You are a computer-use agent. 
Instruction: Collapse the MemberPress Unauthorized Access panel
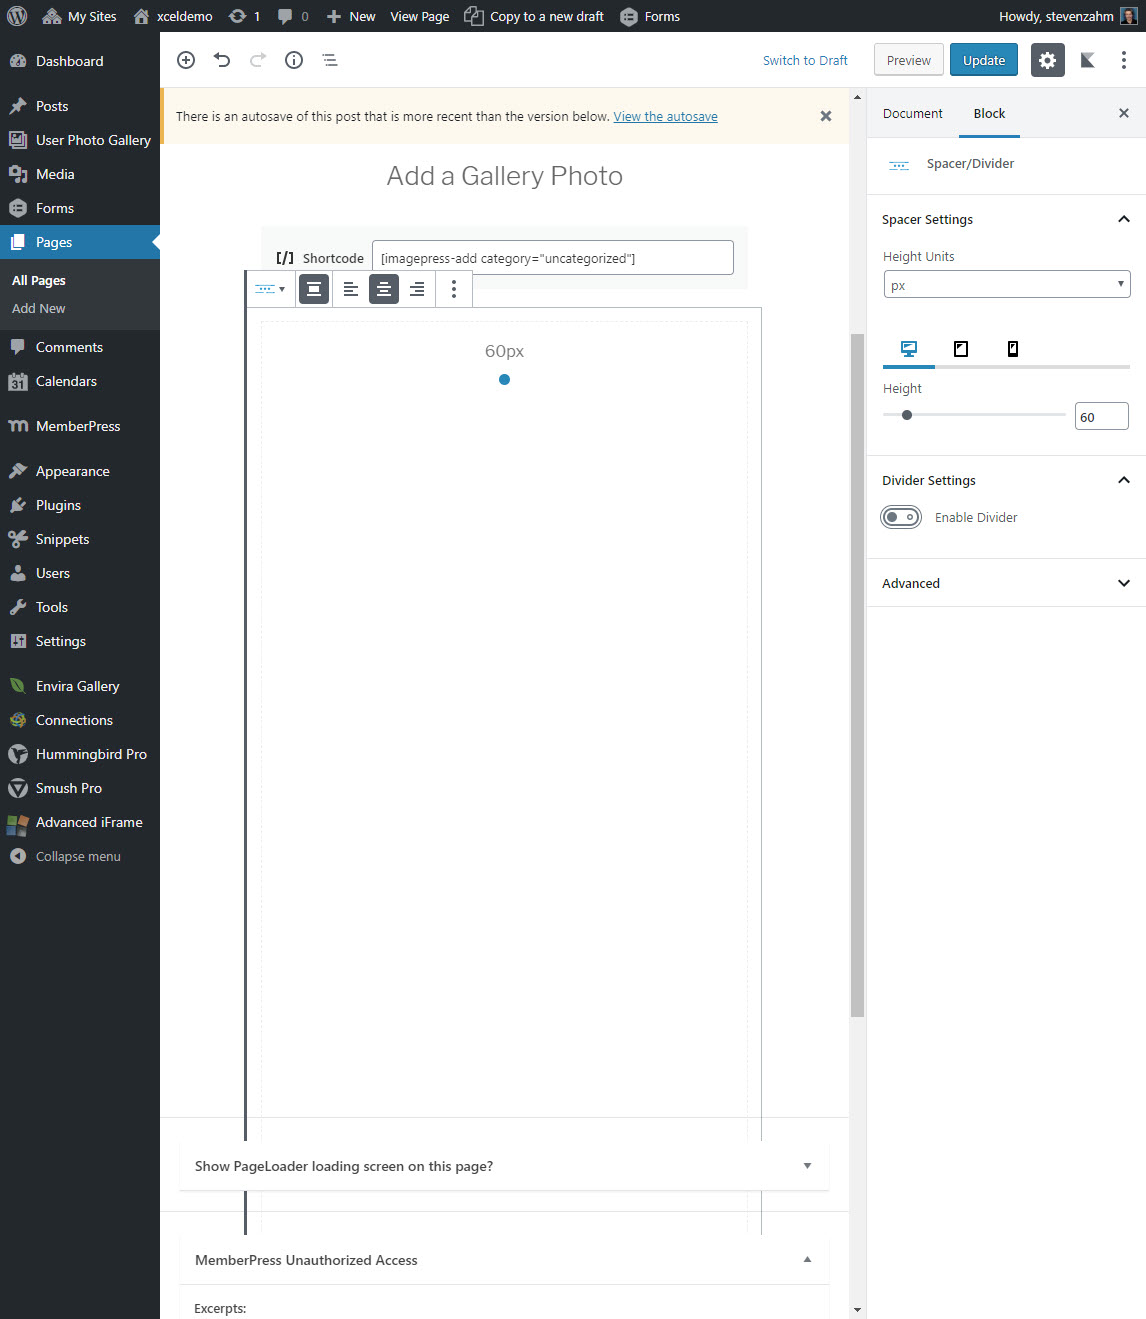pos(807,1260)
